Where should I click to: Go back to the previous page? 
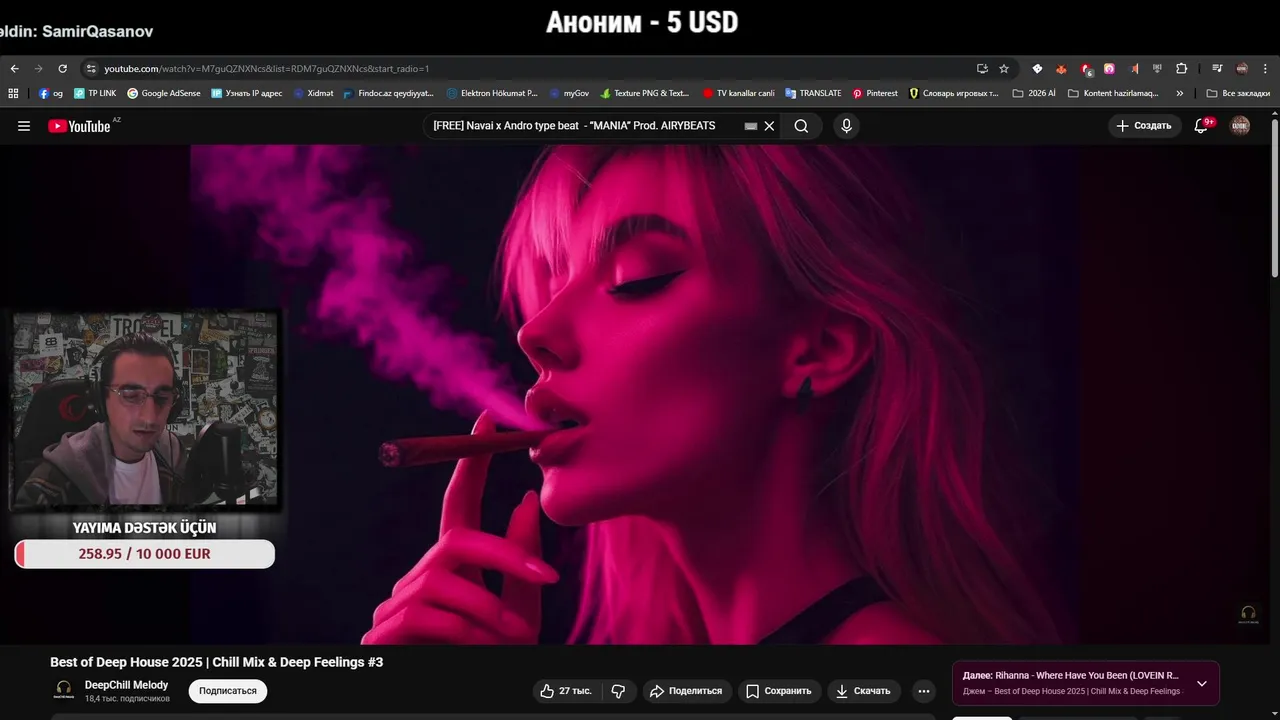pos(14,69)
